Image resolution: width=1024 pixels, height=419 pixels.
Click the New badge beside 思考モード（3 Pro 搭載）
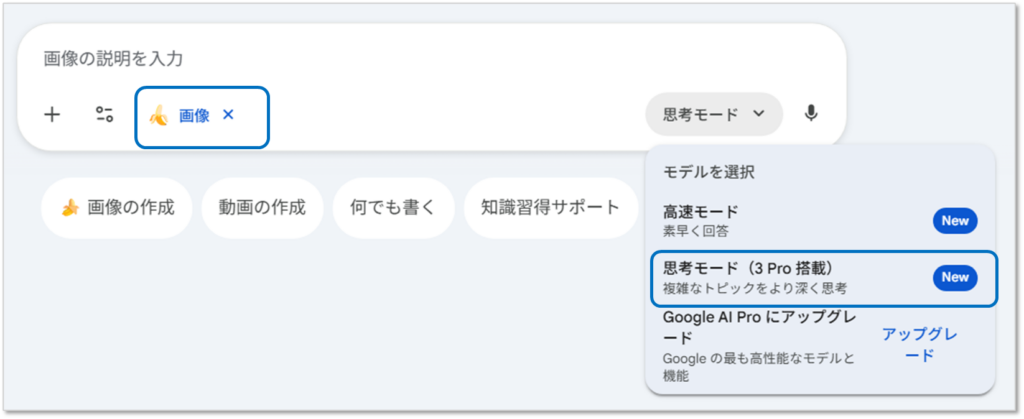(954, 277)
